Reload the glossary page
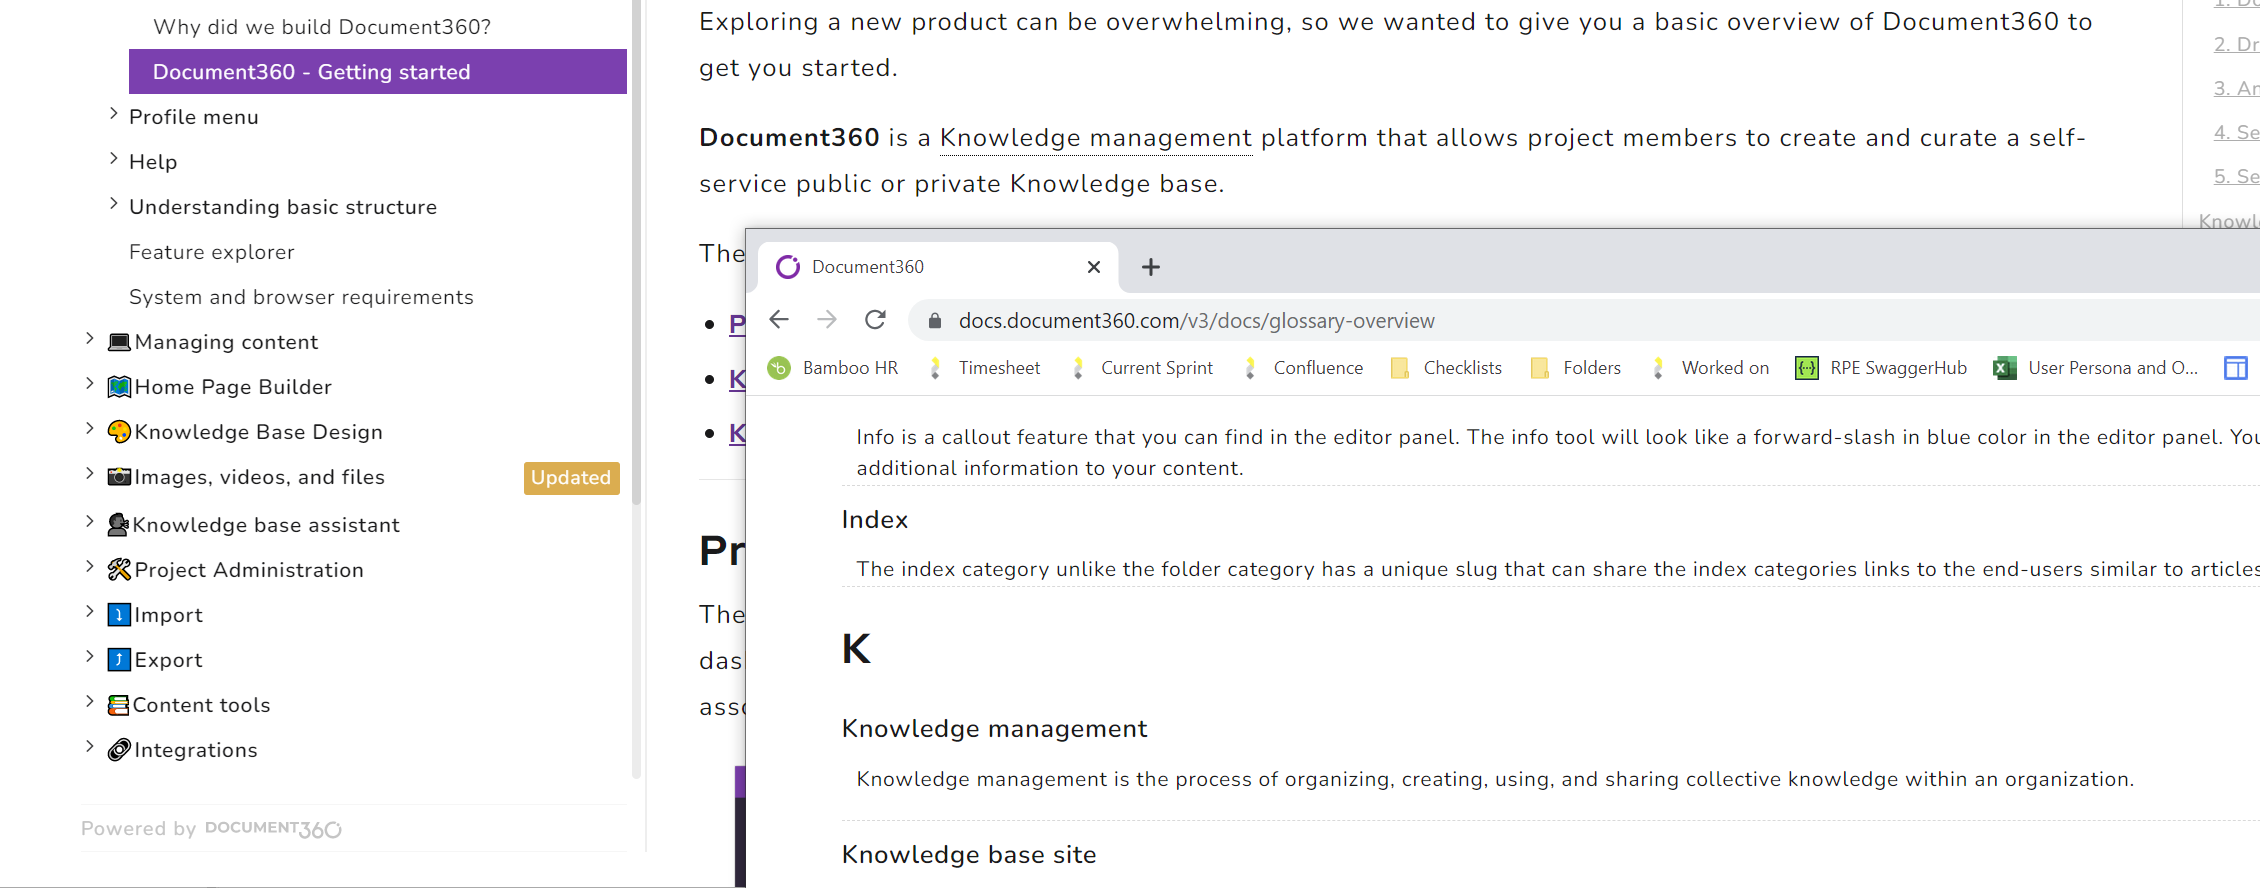2260x888 pixels. pyautogui.click(x=875, y=320)
